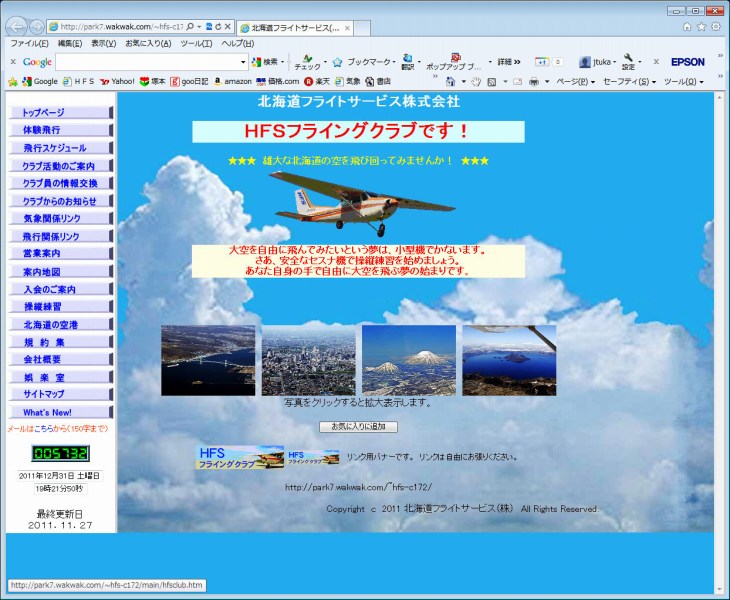Click the Google toolbar translate (翻訳) icon
The height and width of the screenshot is (600, 730).
point(408,62)
